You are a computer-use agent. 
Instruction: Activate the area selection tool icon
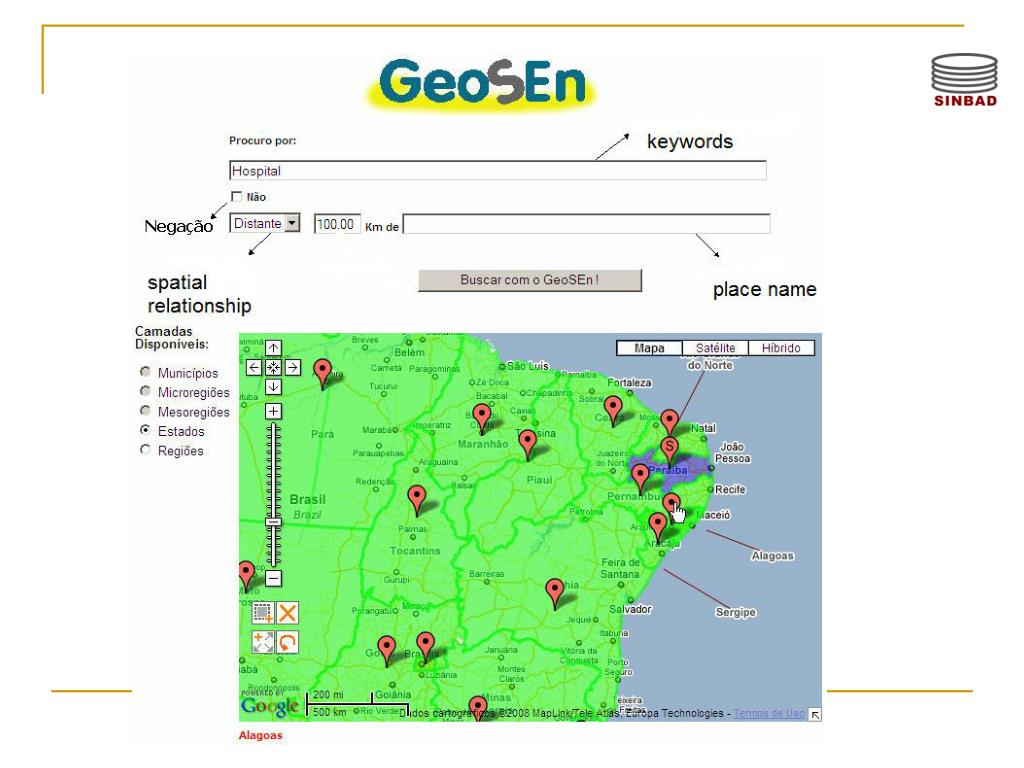coord(263,613)
